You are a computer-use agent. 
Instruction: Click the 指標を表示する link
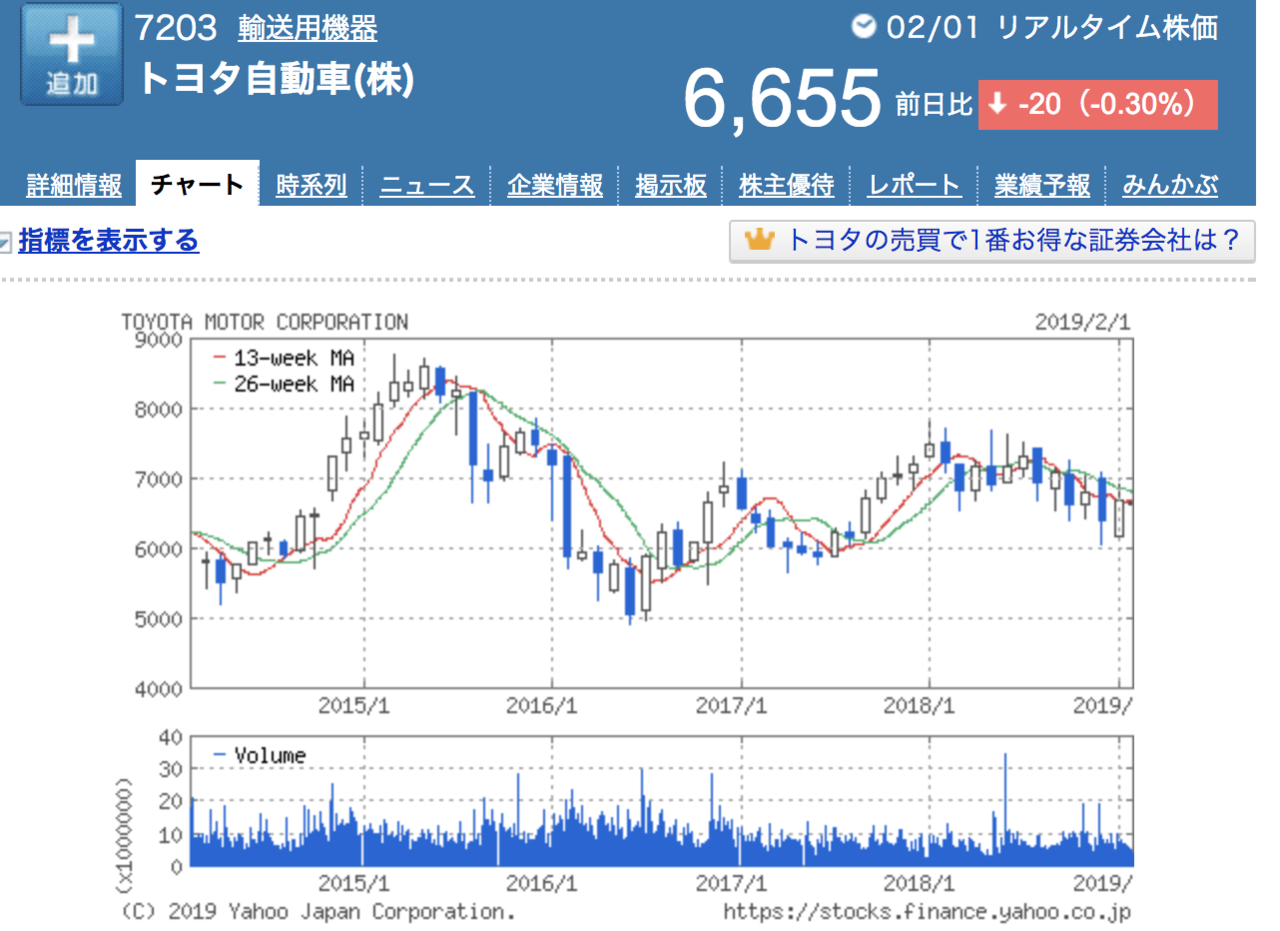[109, 241]
